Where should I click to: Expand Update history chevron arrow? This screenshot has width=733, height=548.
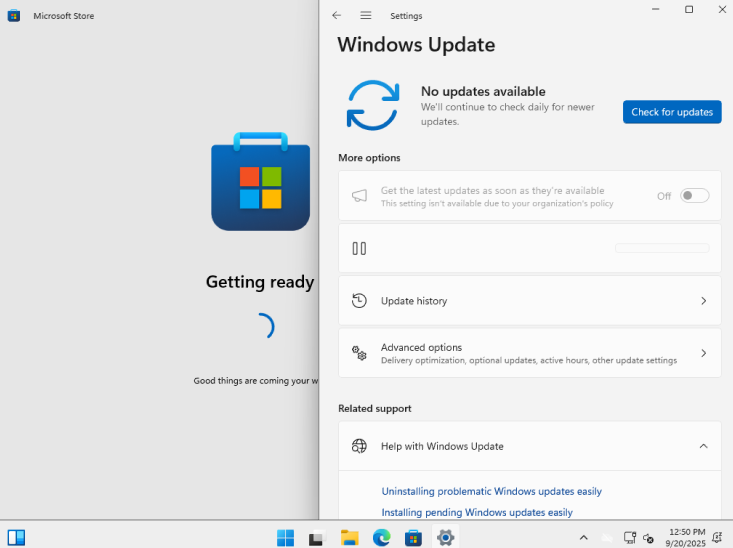[704, 301]
